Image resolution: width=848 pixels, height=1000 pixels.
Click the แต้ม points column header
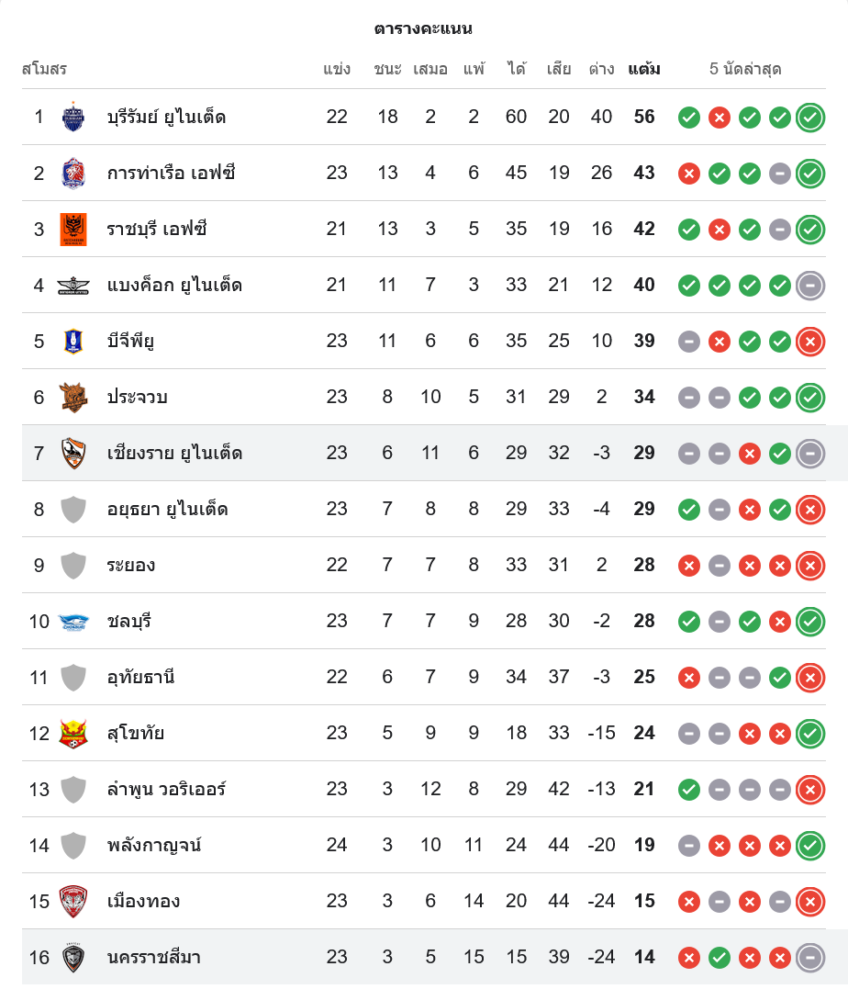[x=644, y=69]
